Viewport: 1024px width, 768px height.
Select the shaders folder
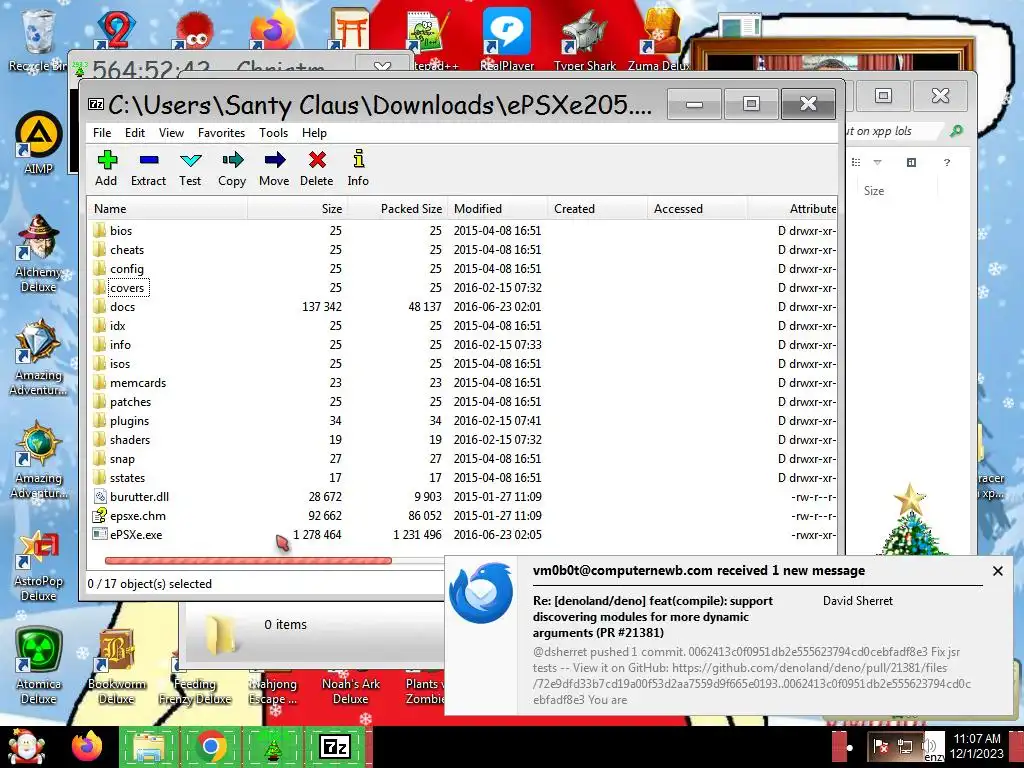pyautogui.click(x=130, y=440)
